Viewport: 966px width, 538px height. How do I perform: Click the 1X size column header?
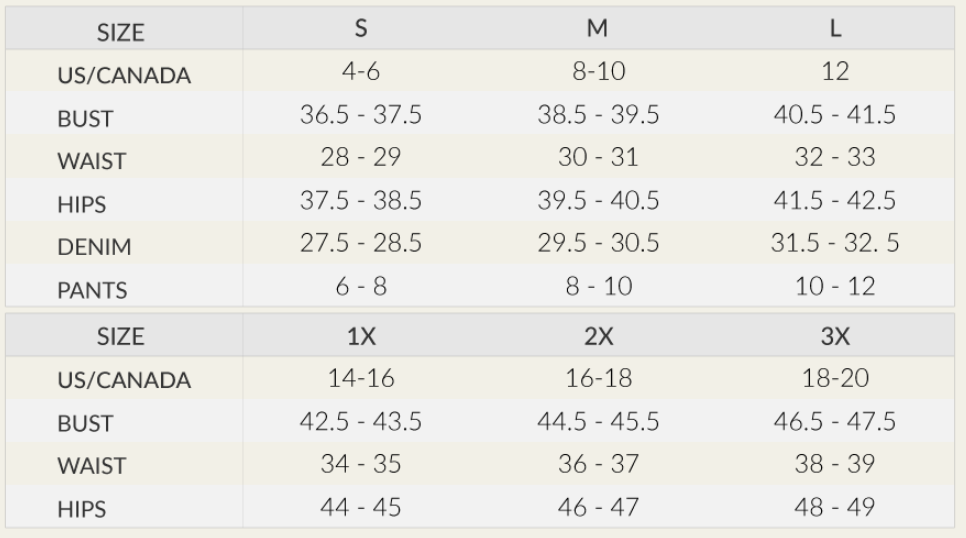coord(361,338)
